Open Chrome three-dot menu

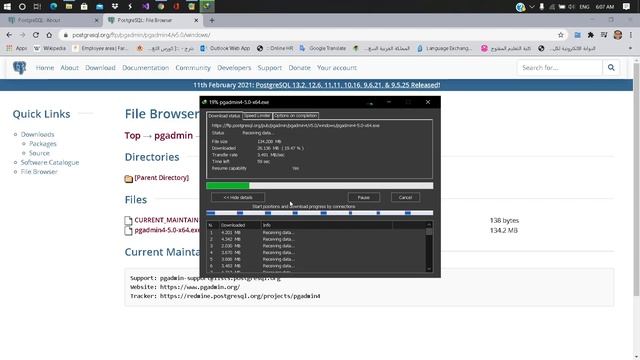631,35
